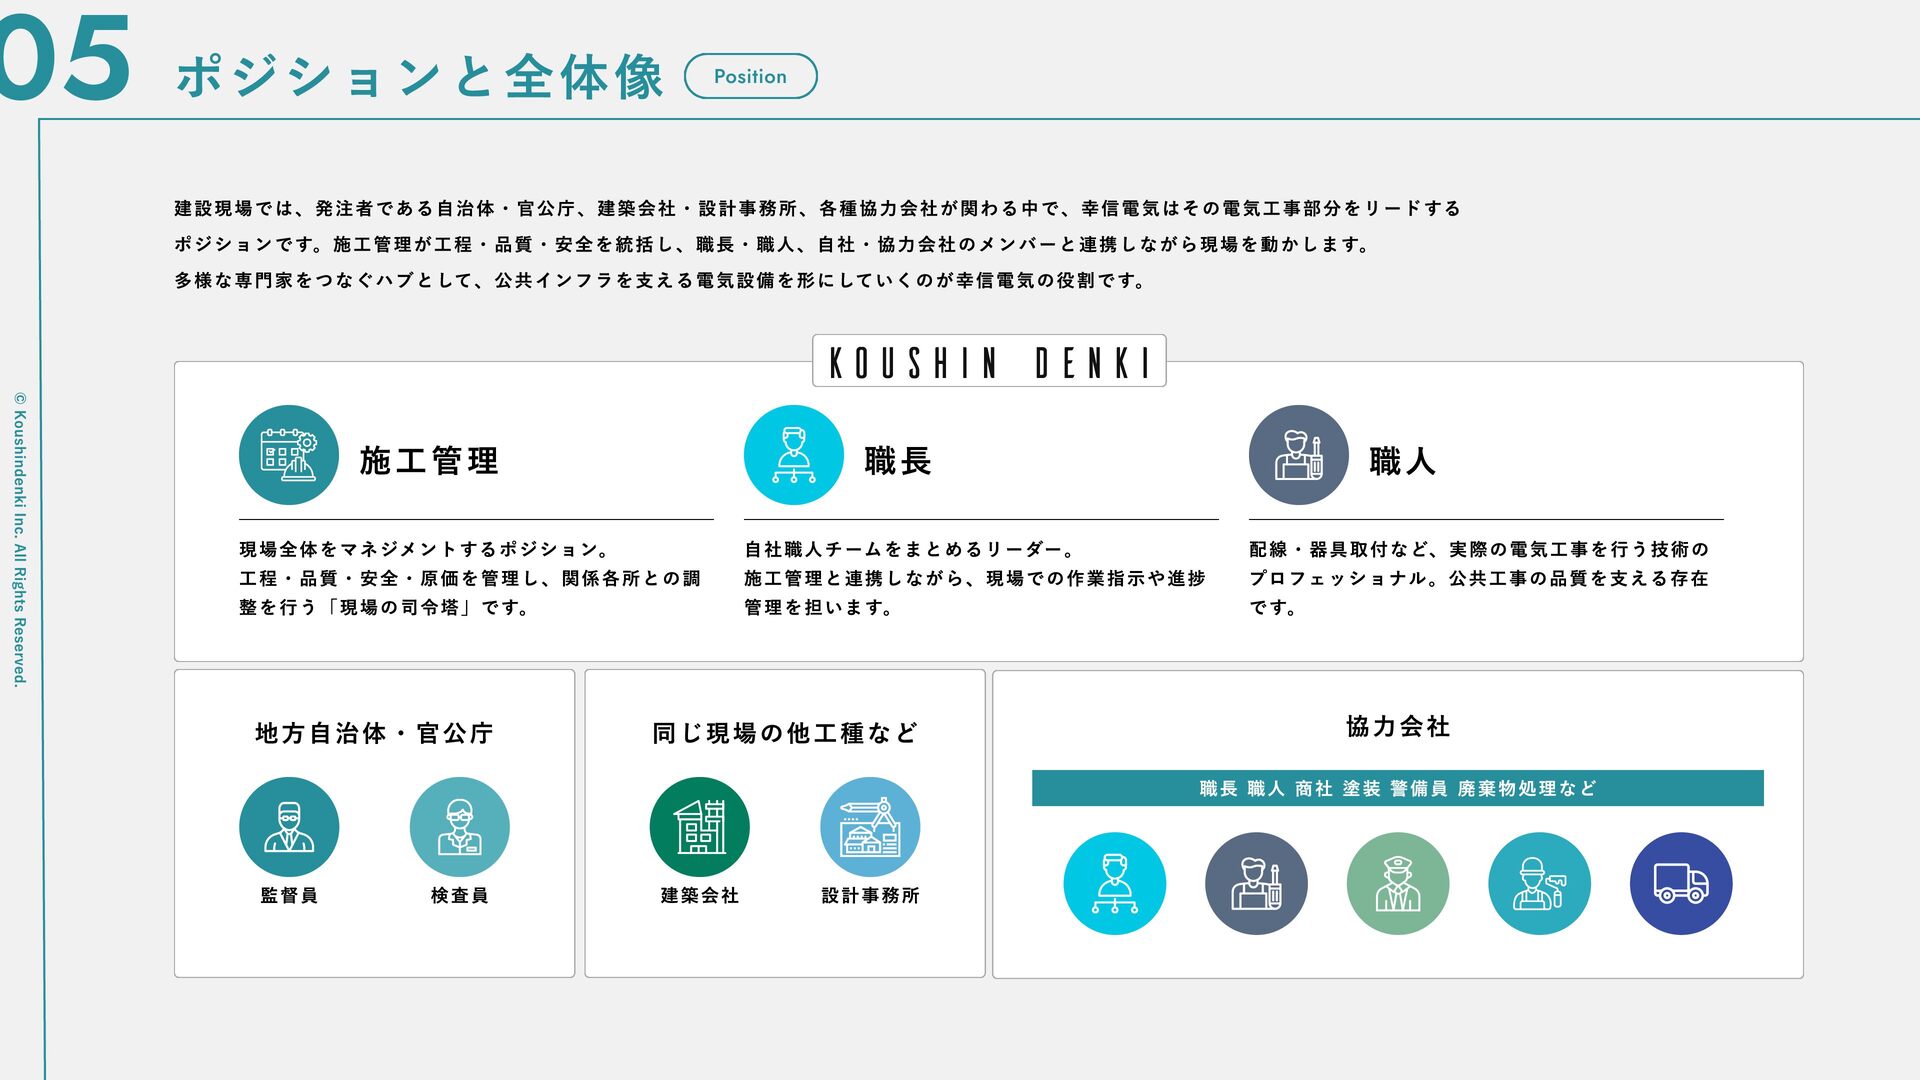1920x1080 pixels.
Task: Click the ポジションと全体像 title
Action: [x=420, y=76]
